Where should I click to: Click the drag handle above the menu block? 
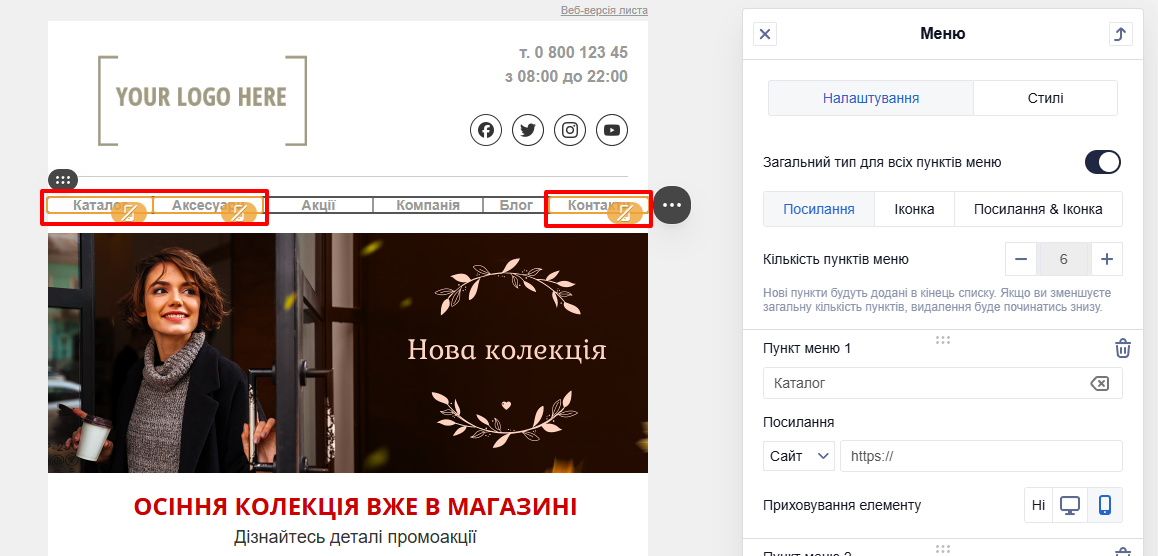click(63, 179)
